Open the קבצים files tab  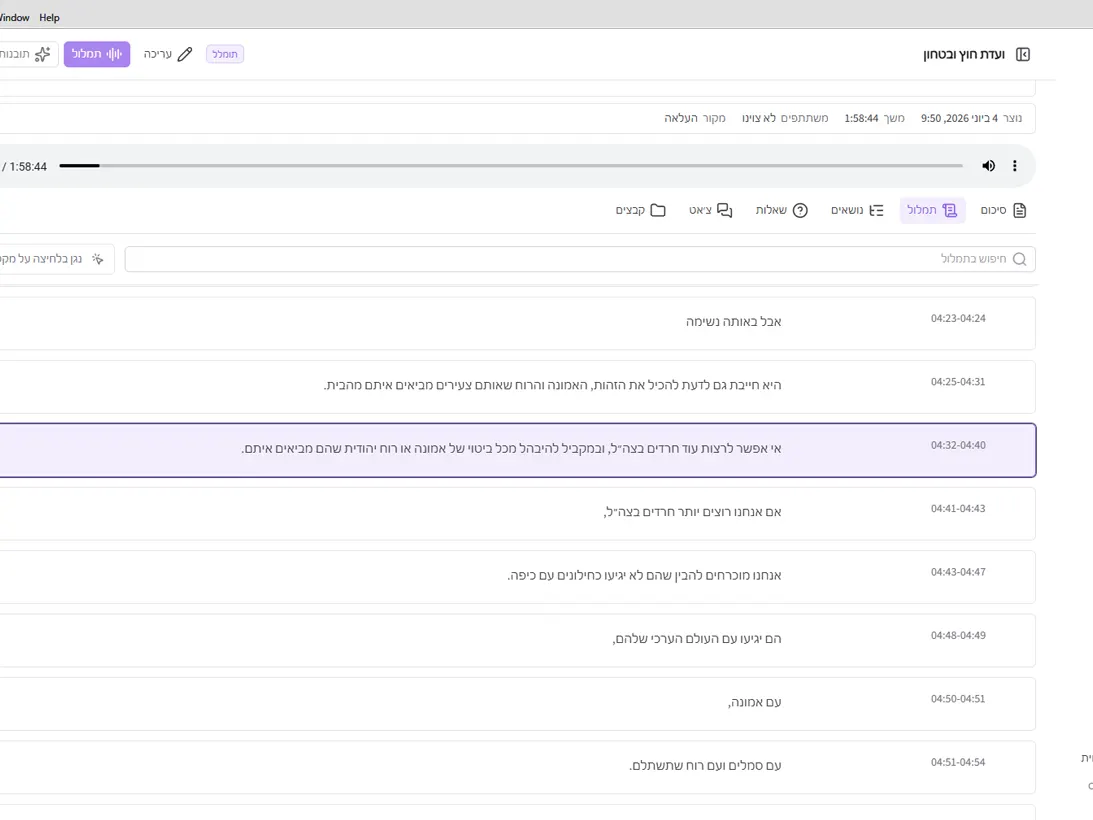click(x=641, y=211)
